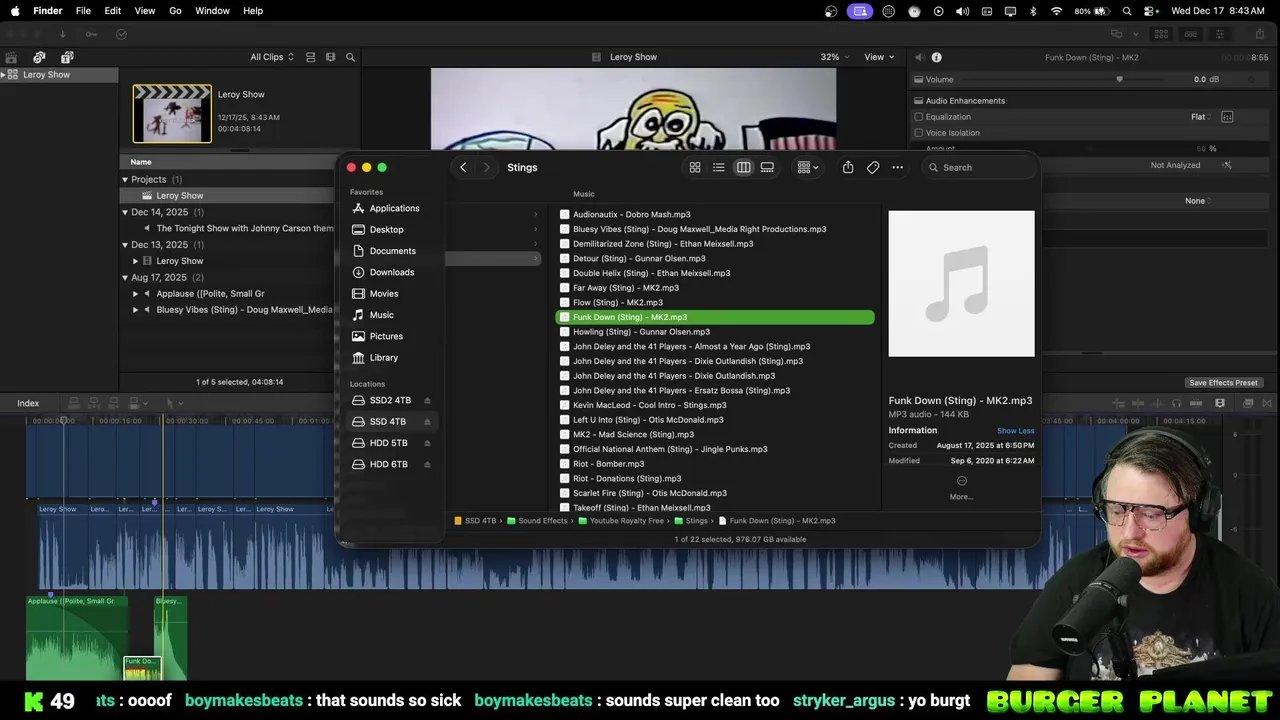Auto-analyze audio with magic wand icon
The image size is (1280, 720).
[1227, 165]
